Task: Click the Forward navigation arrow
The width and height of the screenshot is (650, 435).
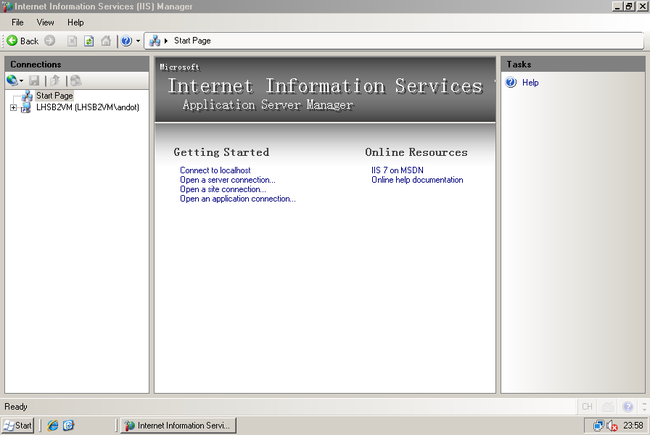Action: pos(50,41)
